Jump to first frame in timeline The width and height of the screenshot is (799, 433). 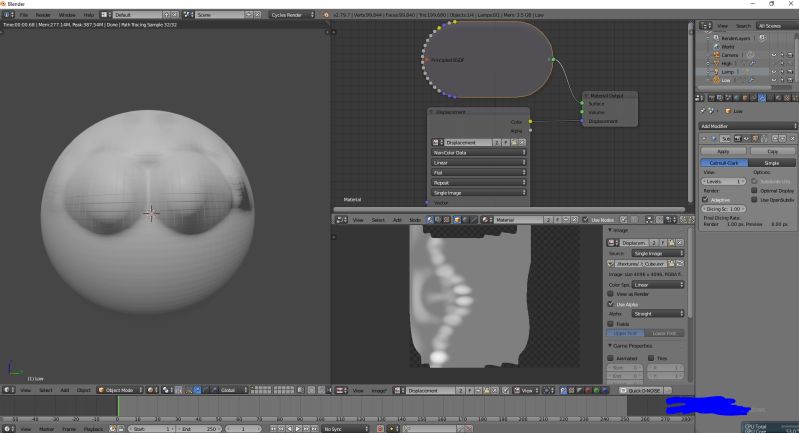[274, 429]
